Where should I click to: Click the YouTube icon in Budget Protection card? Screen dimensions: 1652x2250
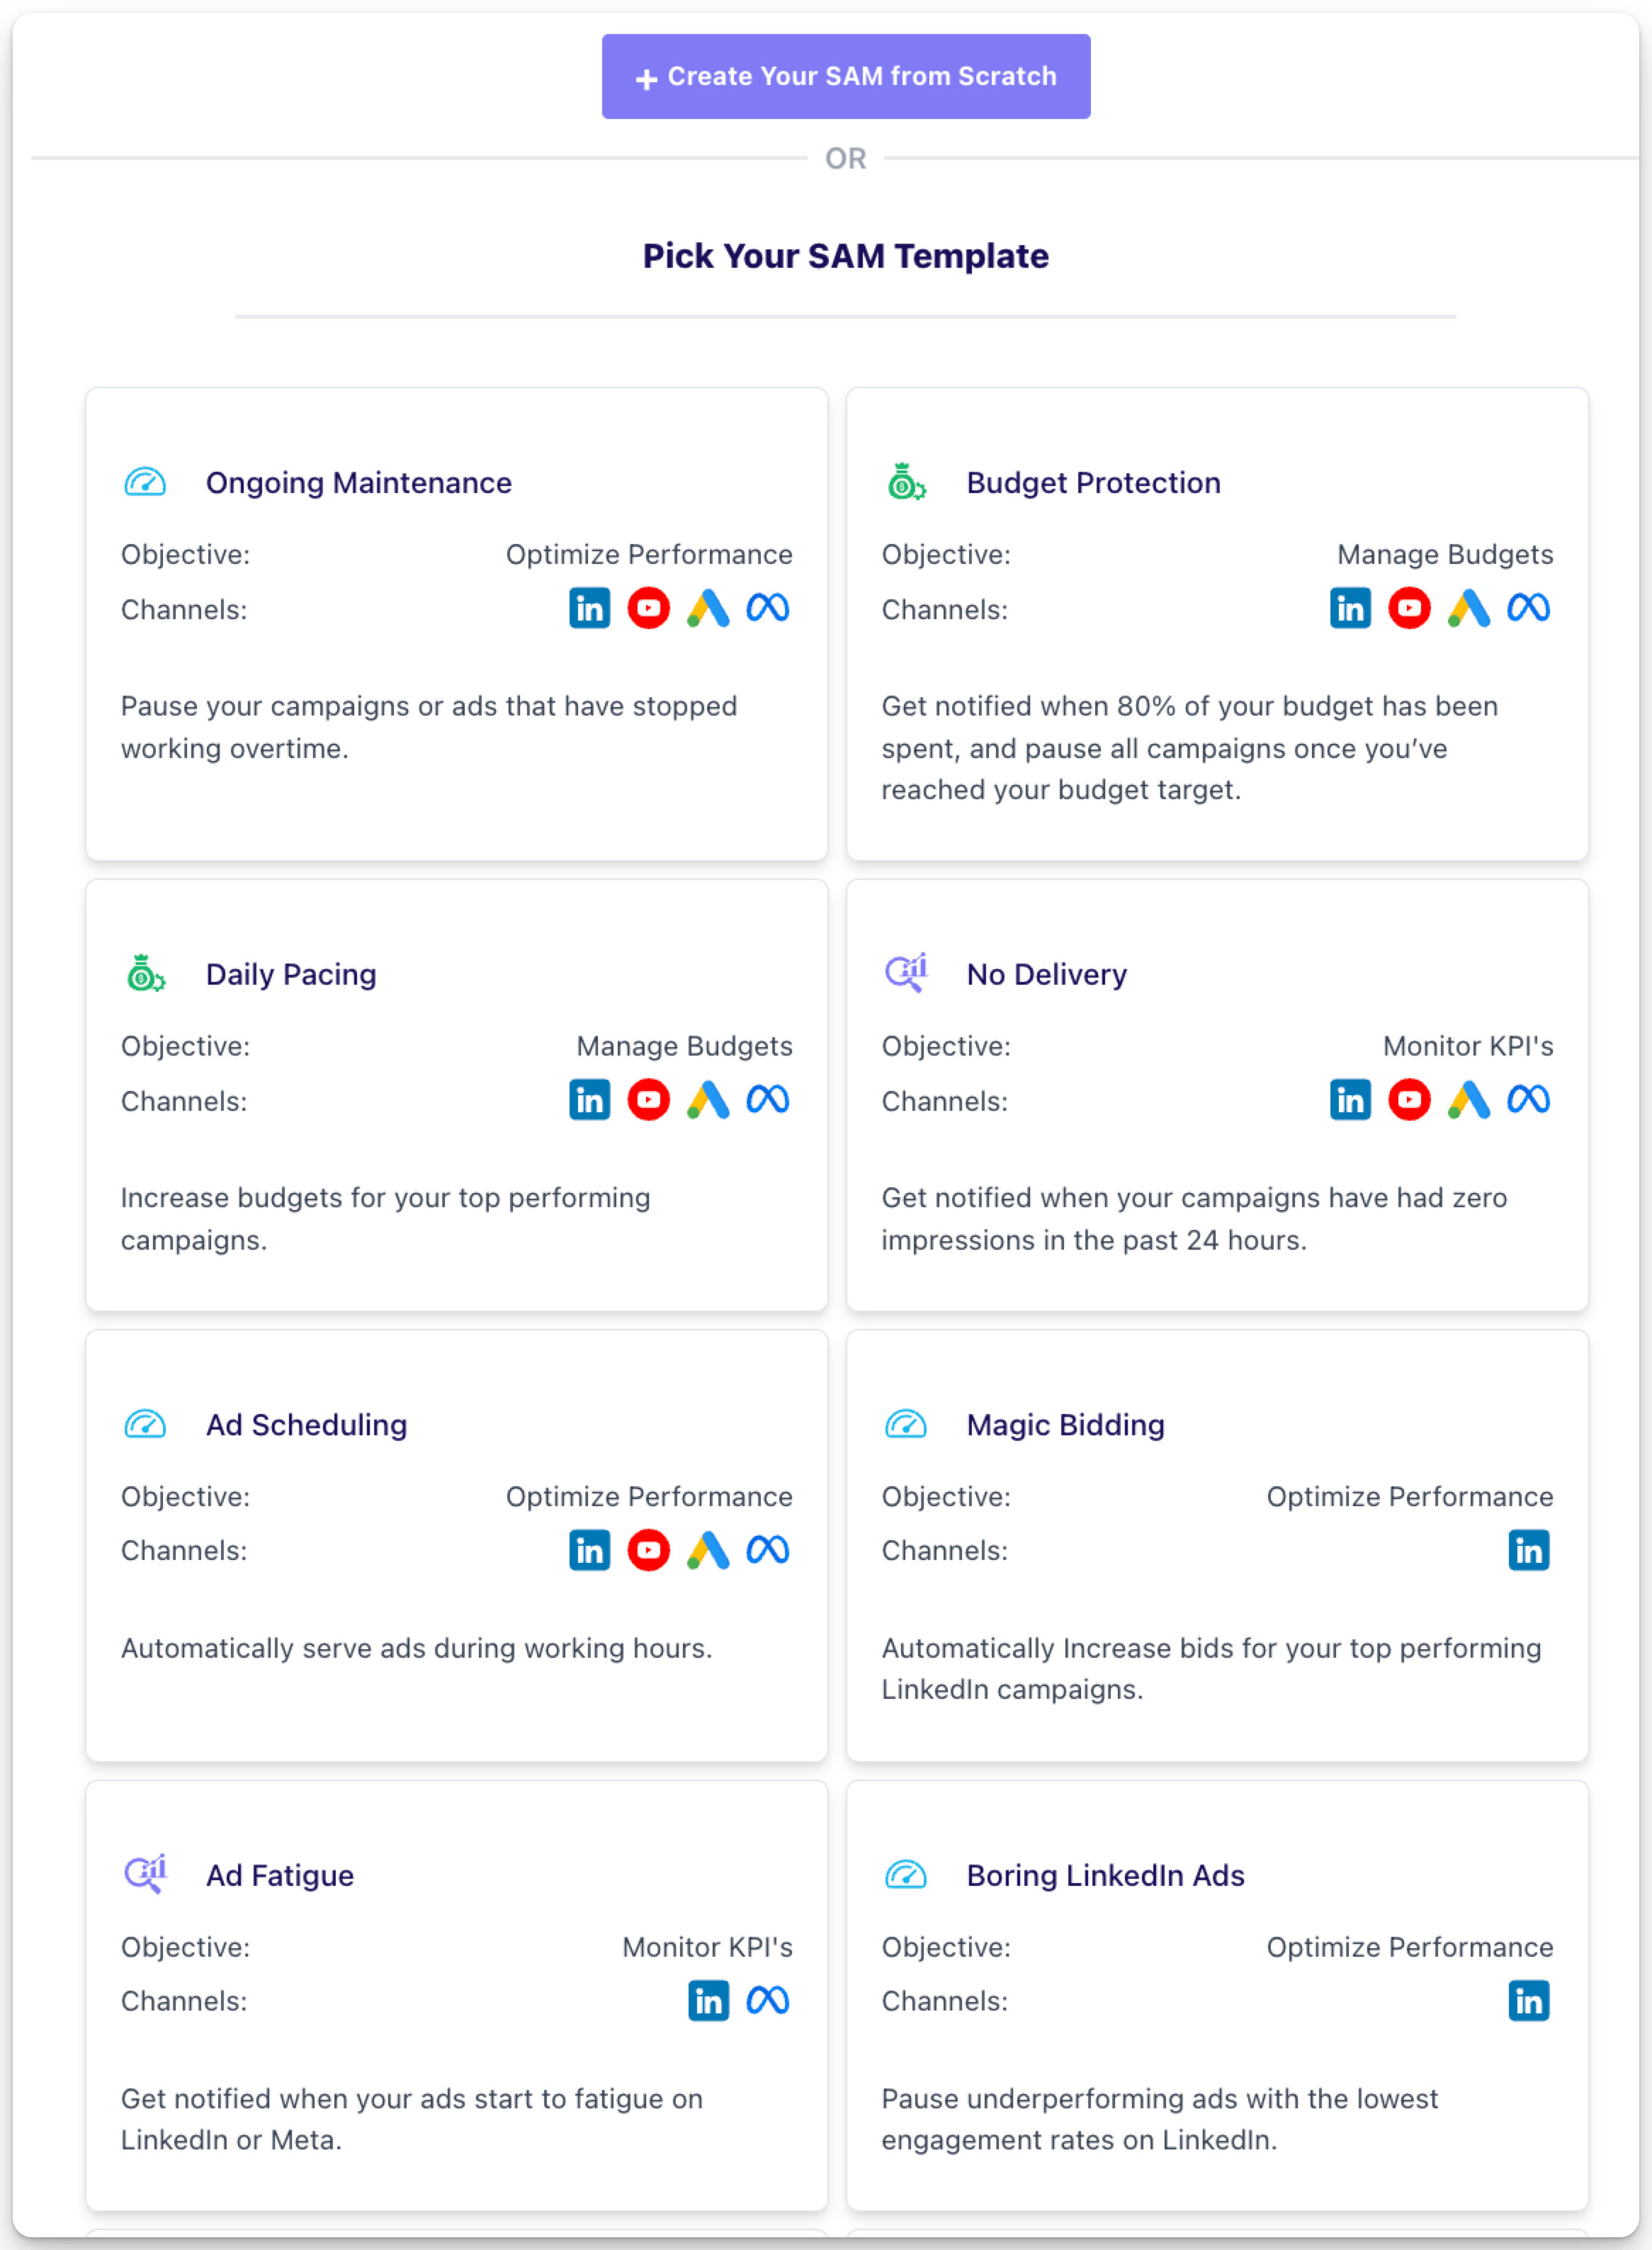click(1409, 608)
